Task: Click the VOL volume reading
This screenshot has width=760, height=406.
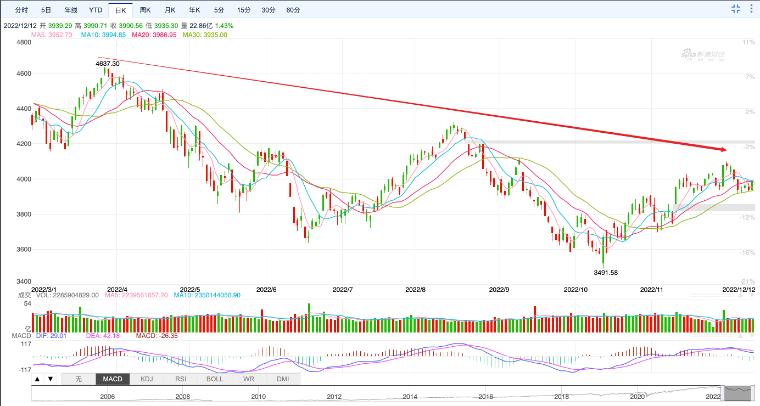Action: (67, 295)
